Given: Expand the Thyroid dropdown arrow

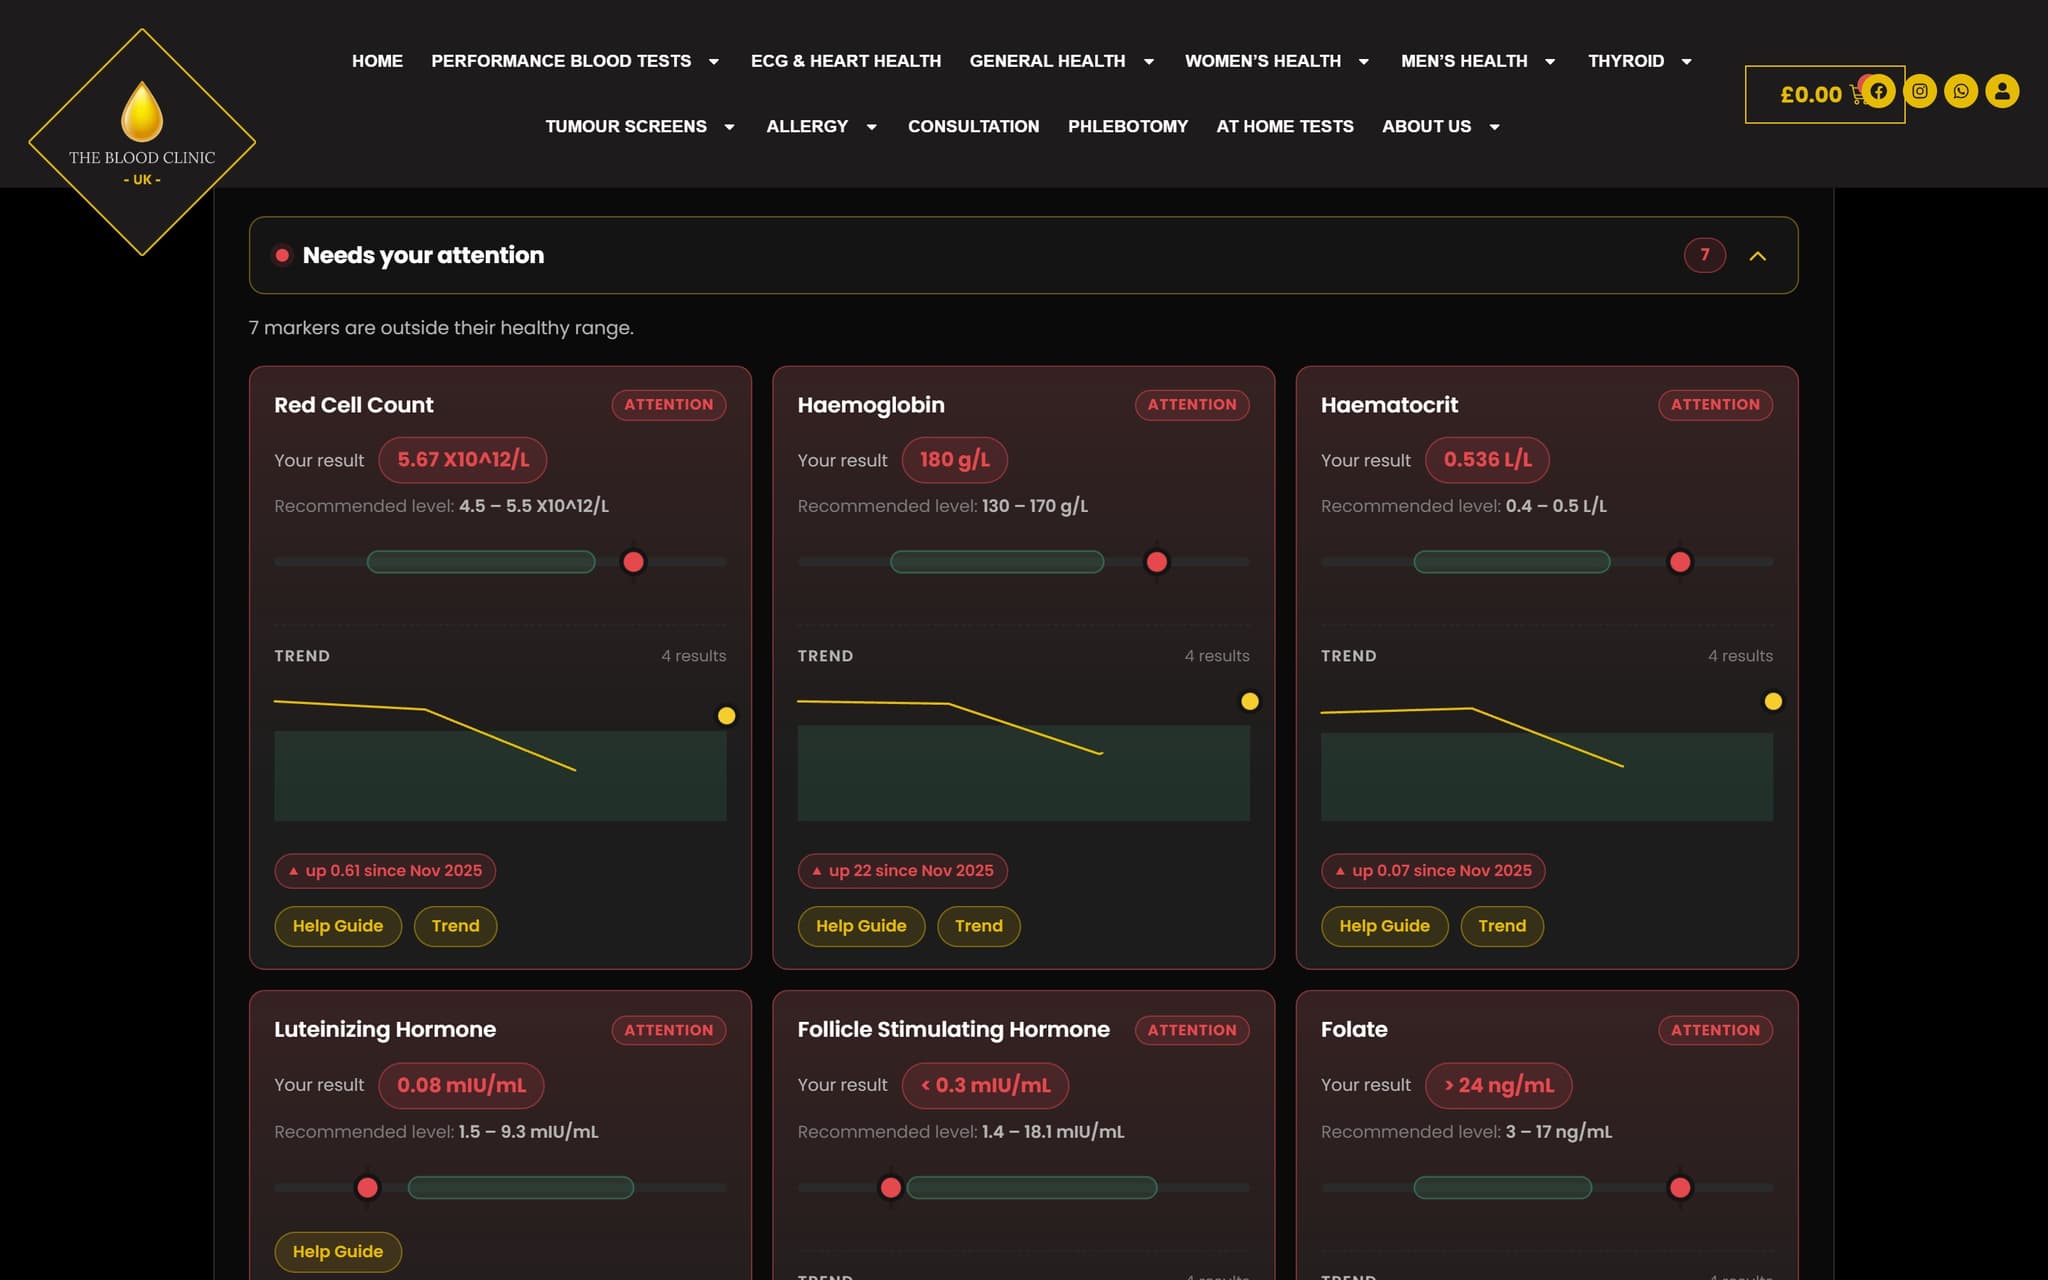Looking at the screenshot, I should (1686, 61).
